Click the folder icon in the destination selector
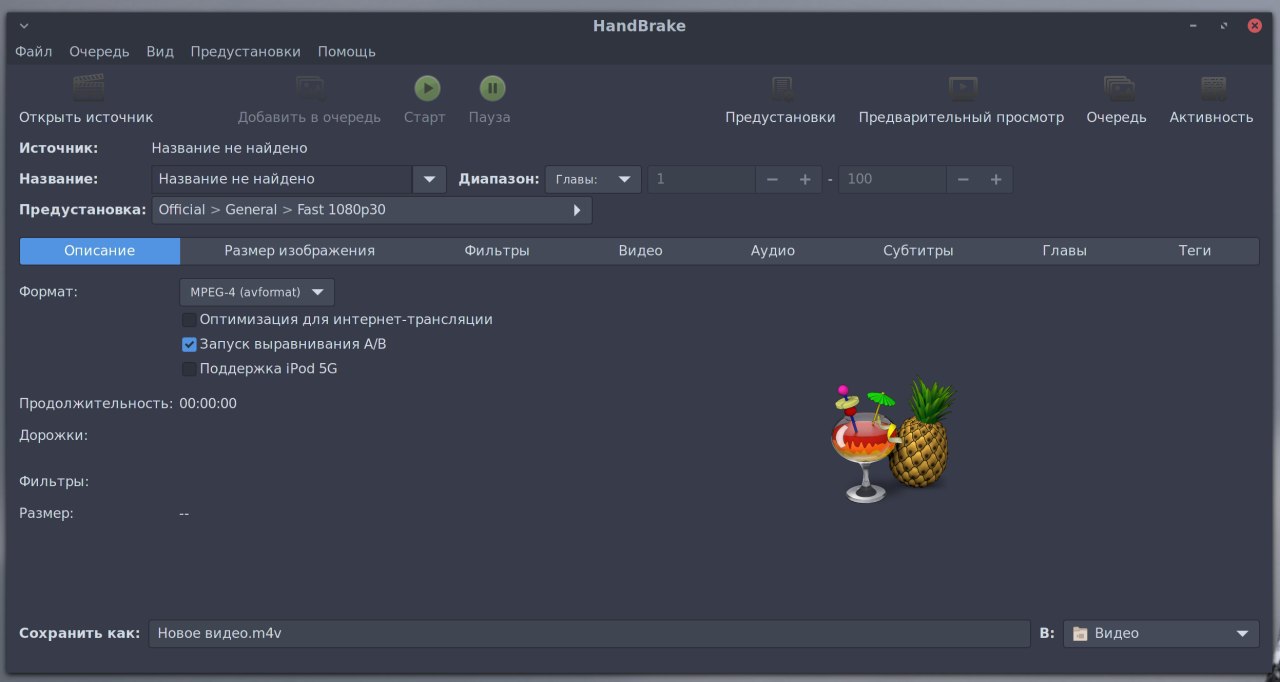Screen dimensions: 1280x682 pyautogui.click(x=1080, y=633)
